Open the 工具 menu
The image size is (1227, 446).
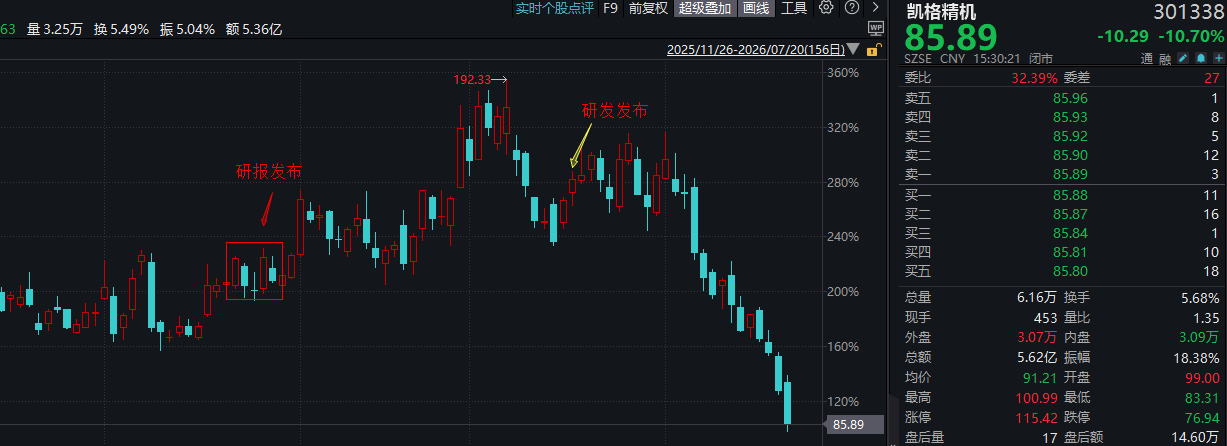pyautogui.click(x=794, y=8)
